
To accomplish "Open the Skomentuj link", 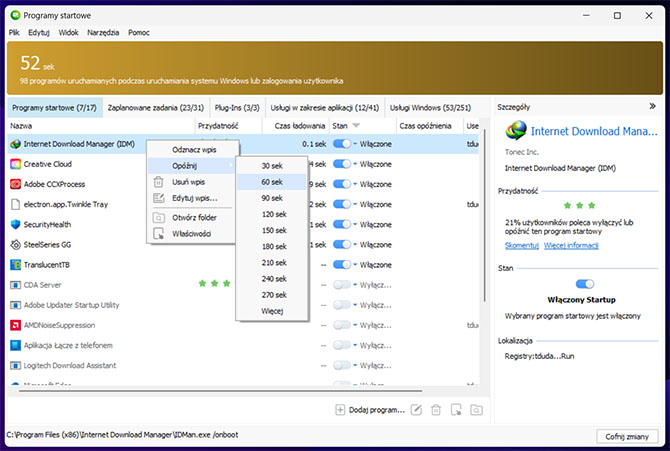I will pyautogui.click(x=522, y=245).
